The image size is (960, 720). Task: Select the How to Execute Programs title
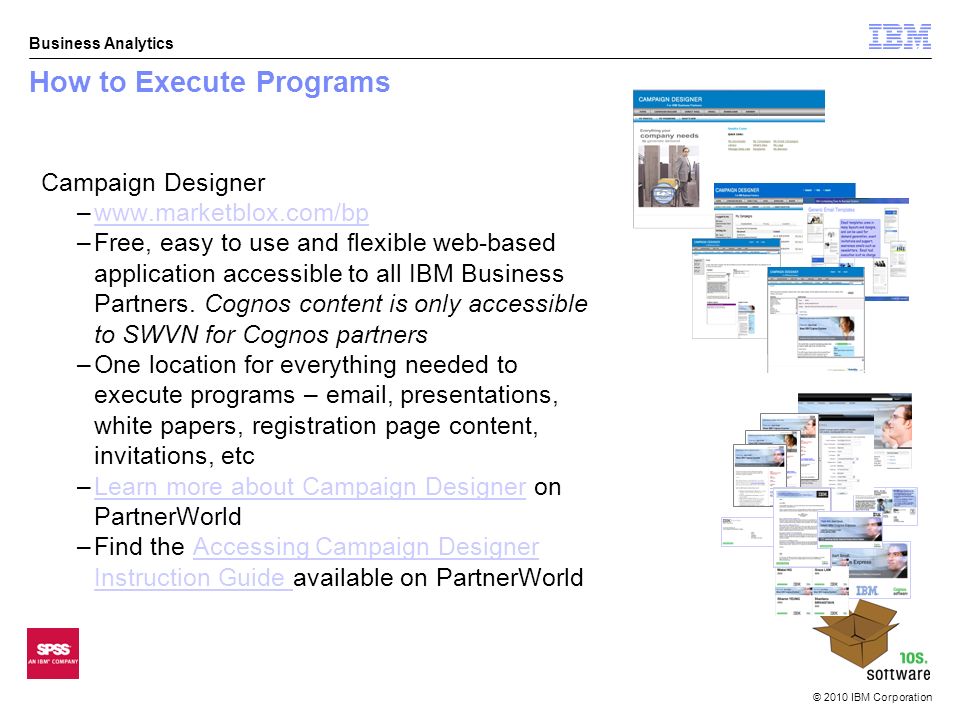pyautogui.click(x=209, y=82)
